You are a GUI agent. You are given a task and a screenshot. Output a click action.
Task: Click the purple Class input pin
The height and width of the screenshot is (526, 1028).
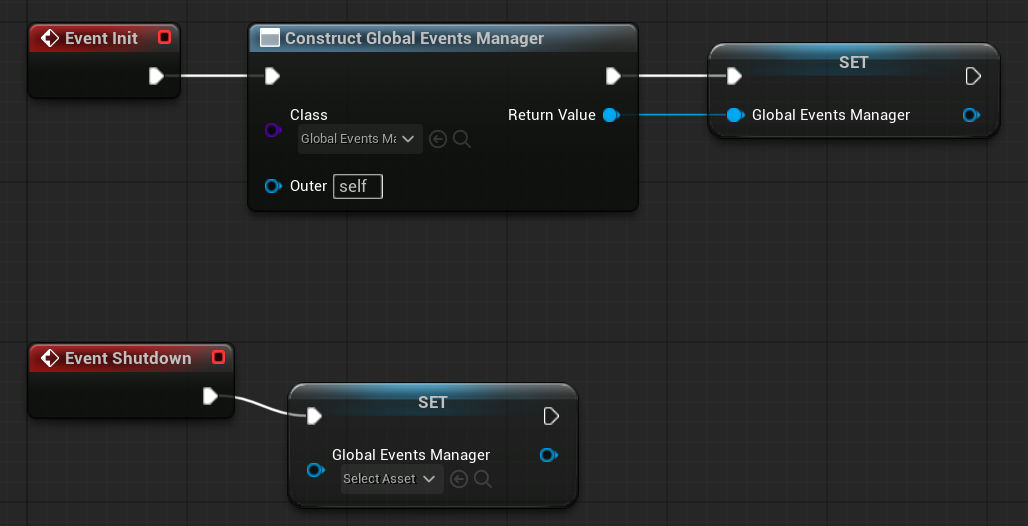[x=273, y=130]
